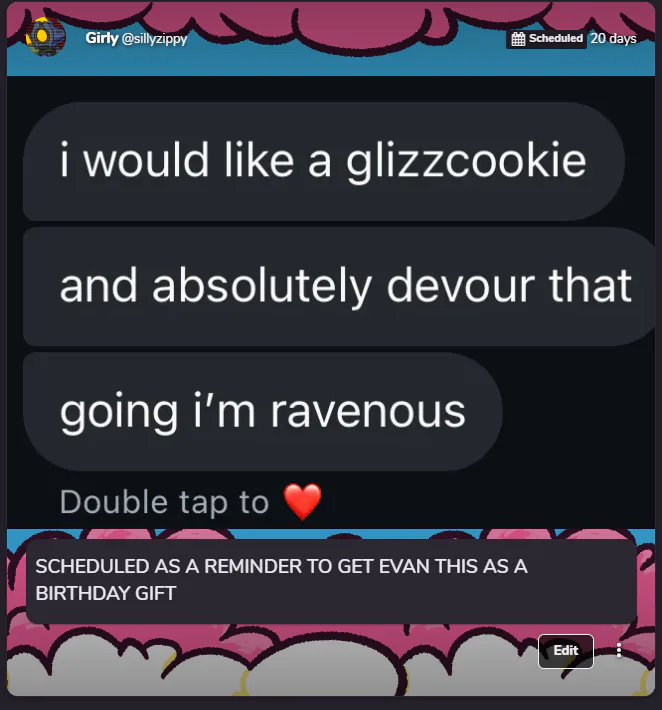Click the grey cloud footer beside Edit
Screen dimensions: 662x710
(x=272, y=666)
